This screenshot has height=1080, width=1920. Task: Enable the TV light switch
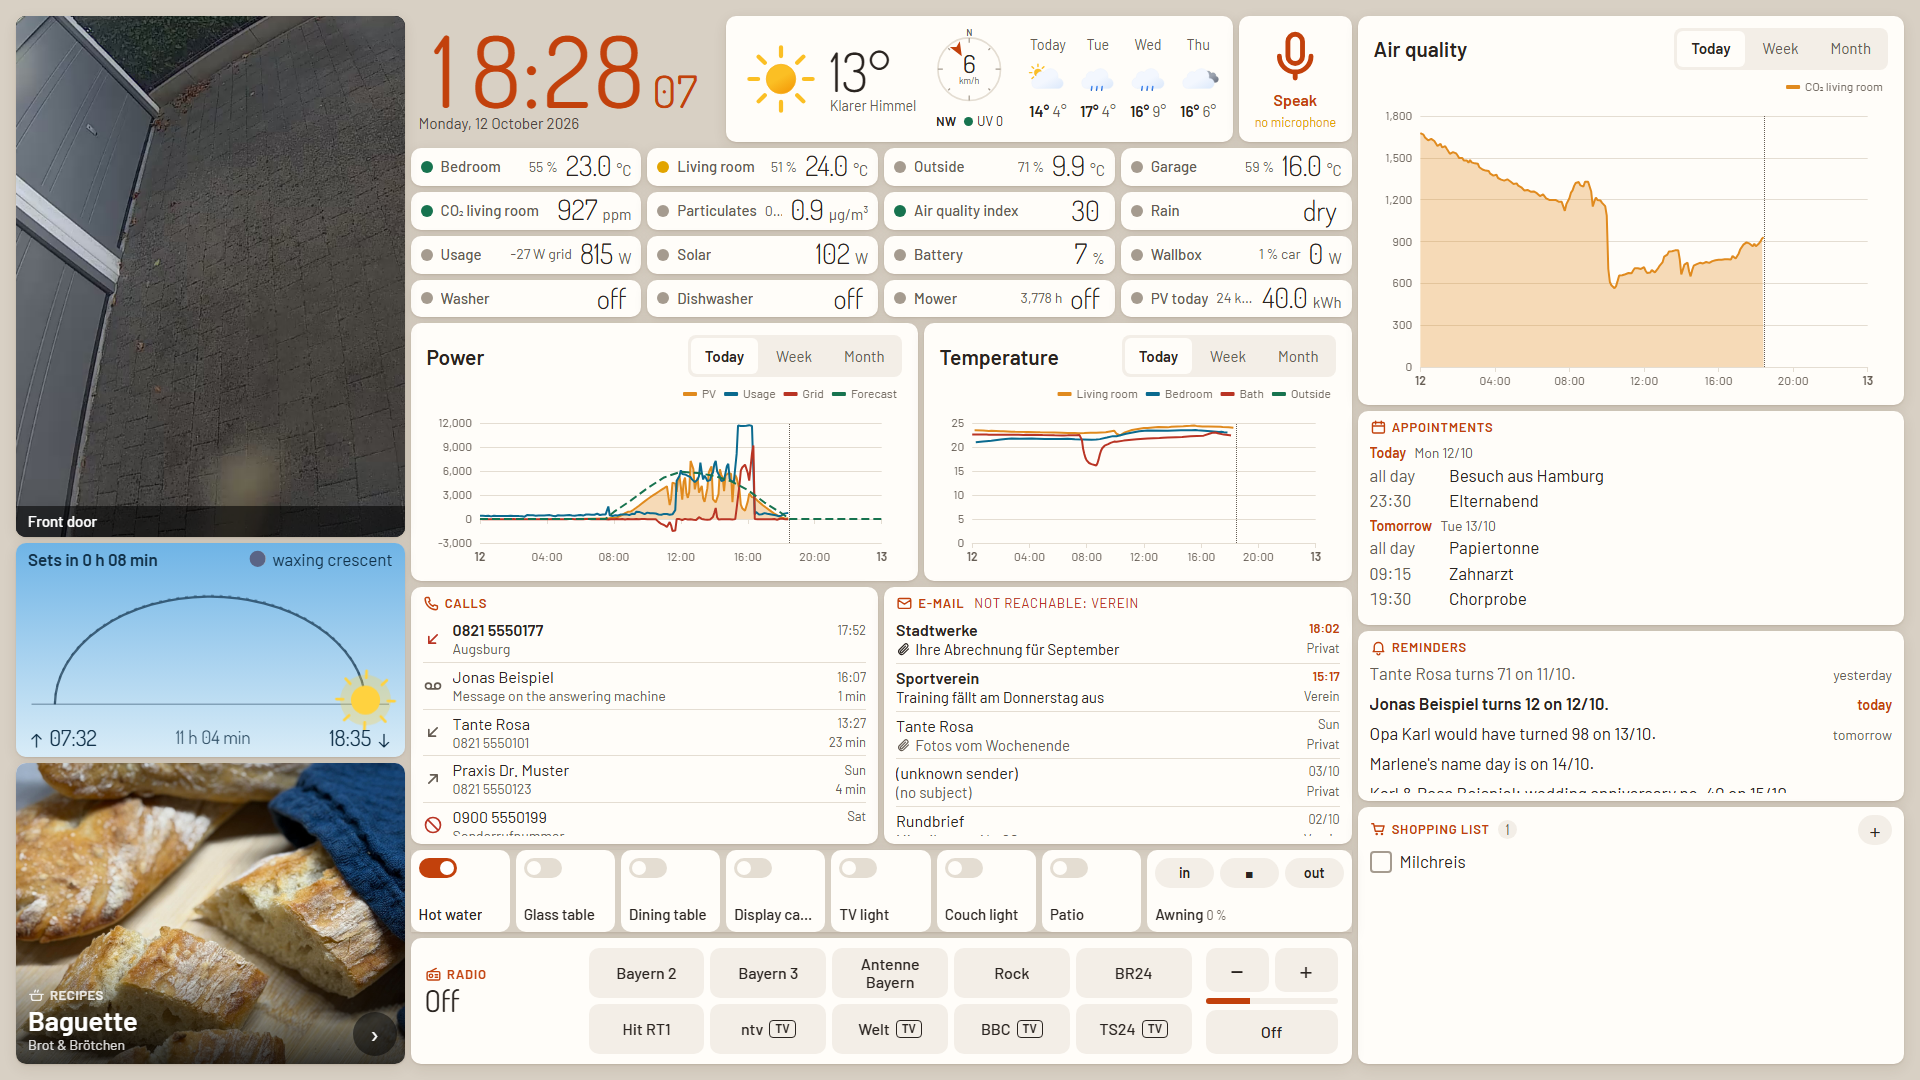858,868
